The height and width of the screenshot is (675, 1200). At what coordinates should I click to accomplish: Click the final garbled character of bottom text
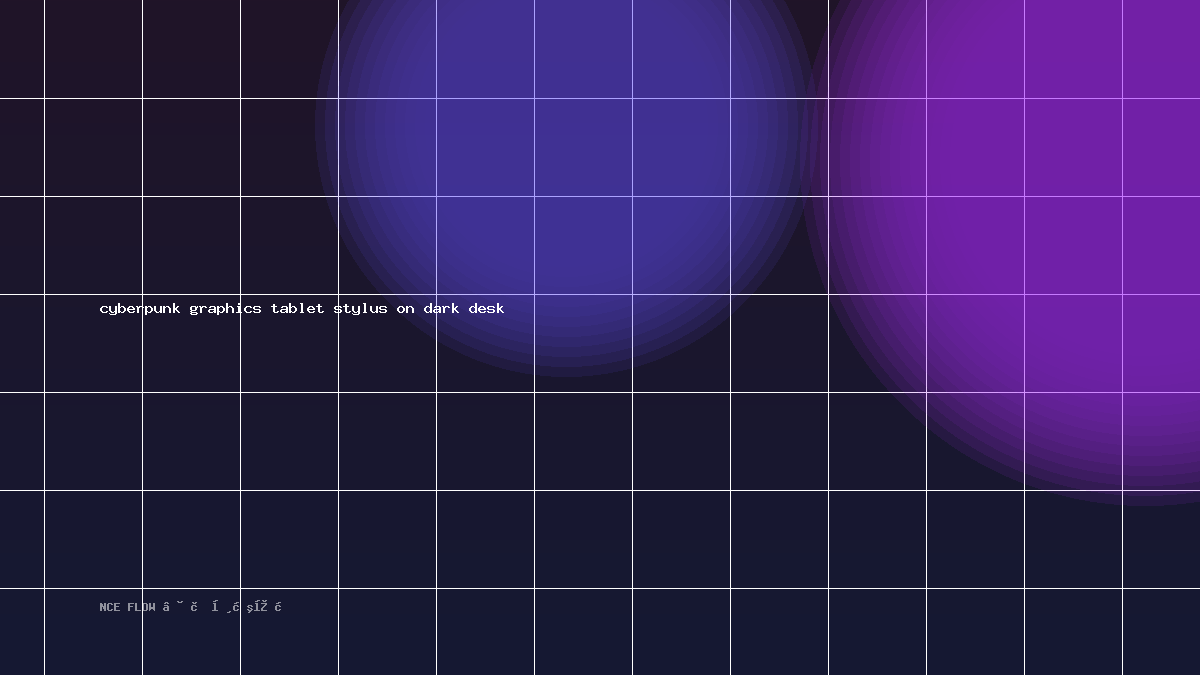pos(278,607)
